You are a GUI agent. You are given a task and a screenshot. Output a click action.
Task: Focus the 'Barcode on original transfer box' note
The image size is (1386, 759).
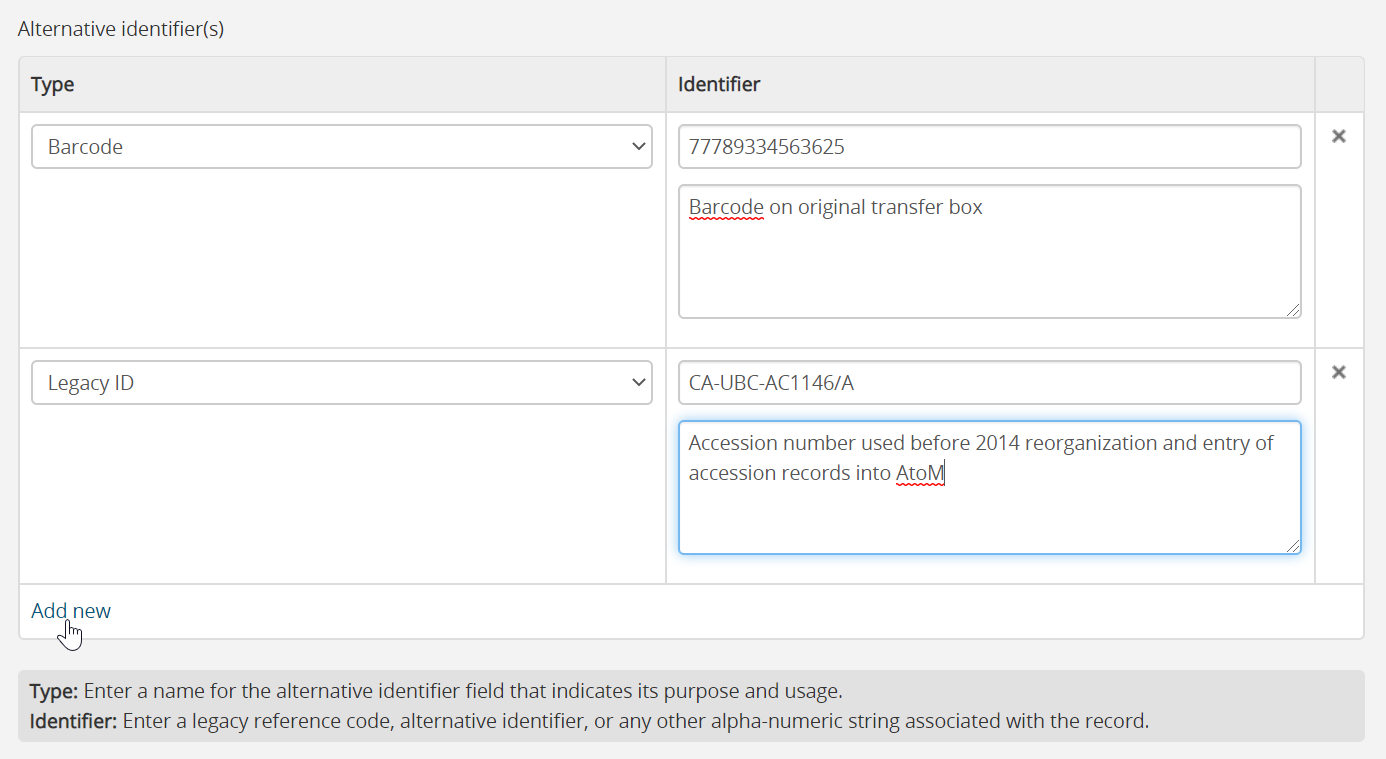989,260
